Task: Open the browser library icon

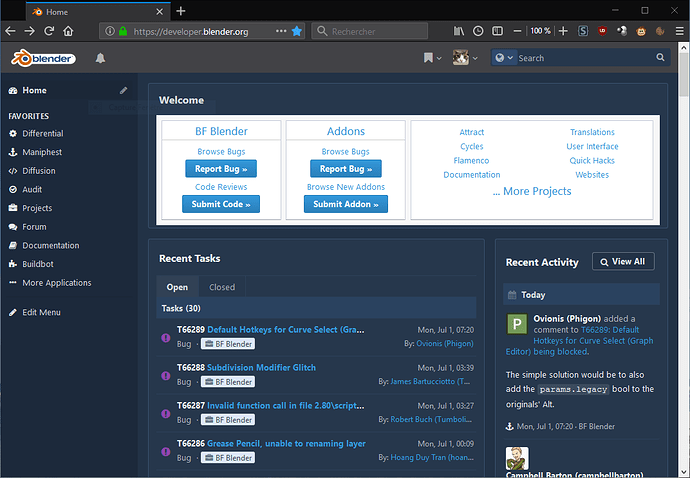Action: [459, 31]
